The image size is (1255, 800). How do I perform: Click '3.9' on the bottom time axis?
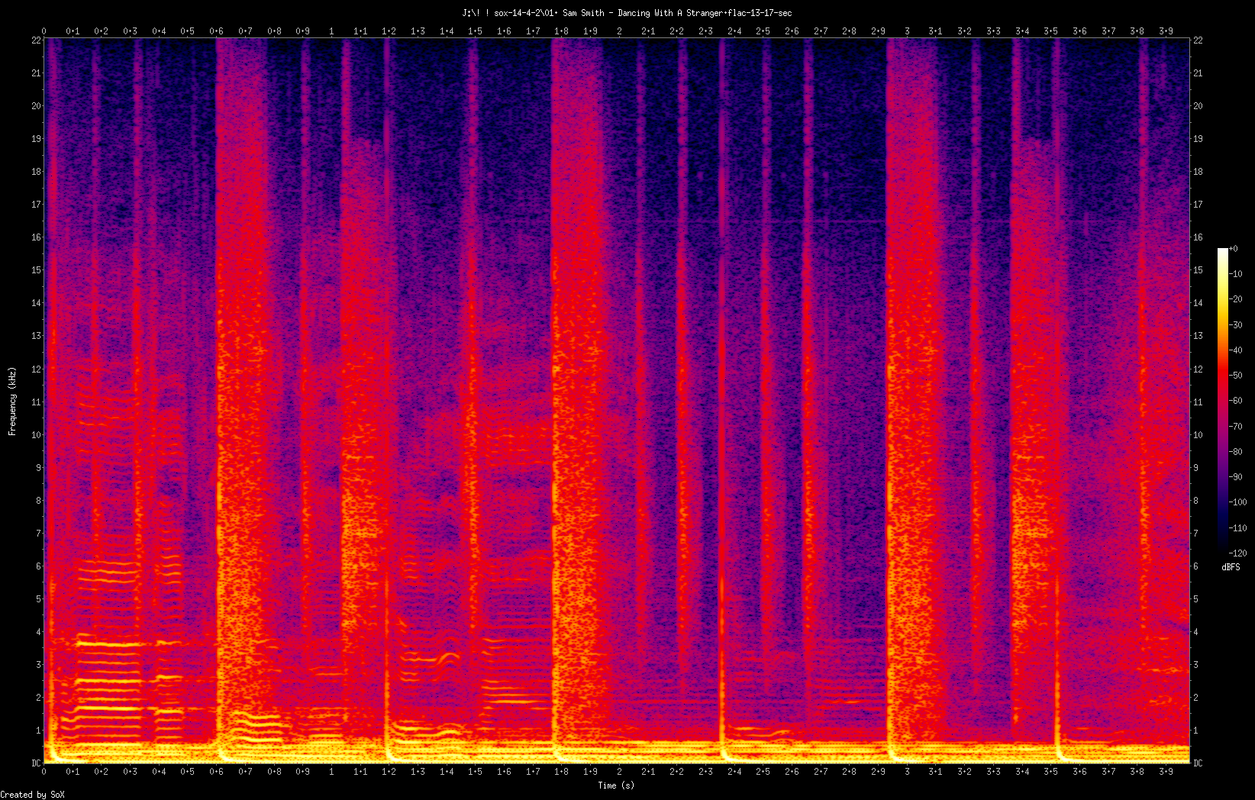pyautogui.click(x=1165, y=773)
